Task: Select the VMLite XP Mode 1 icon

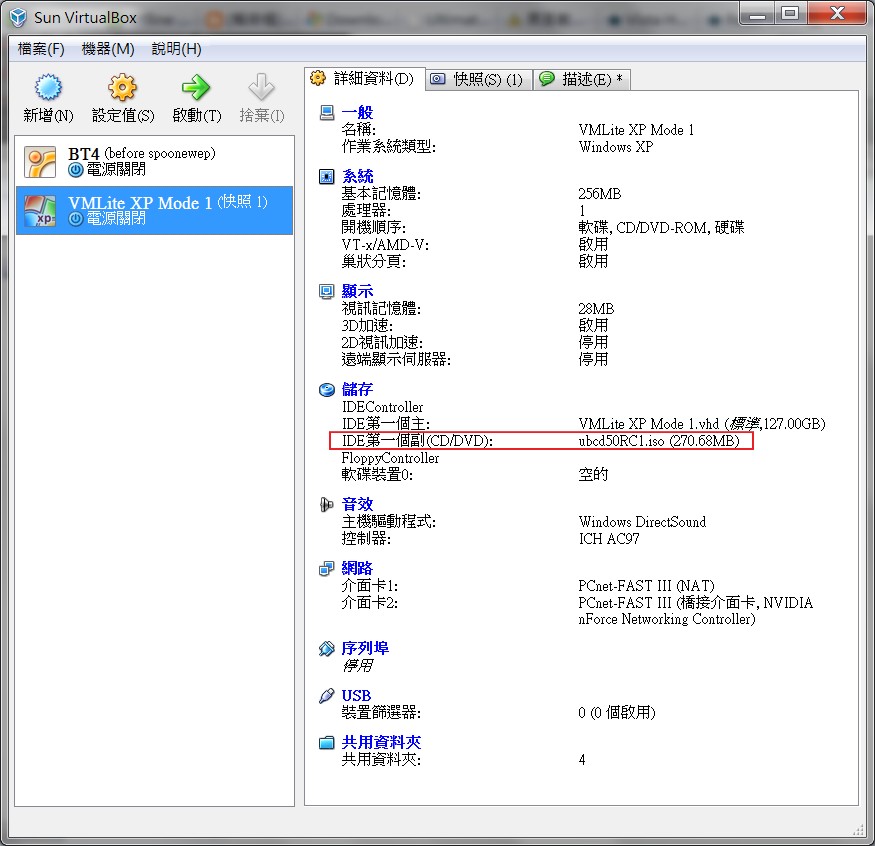Action: (40, 210)
